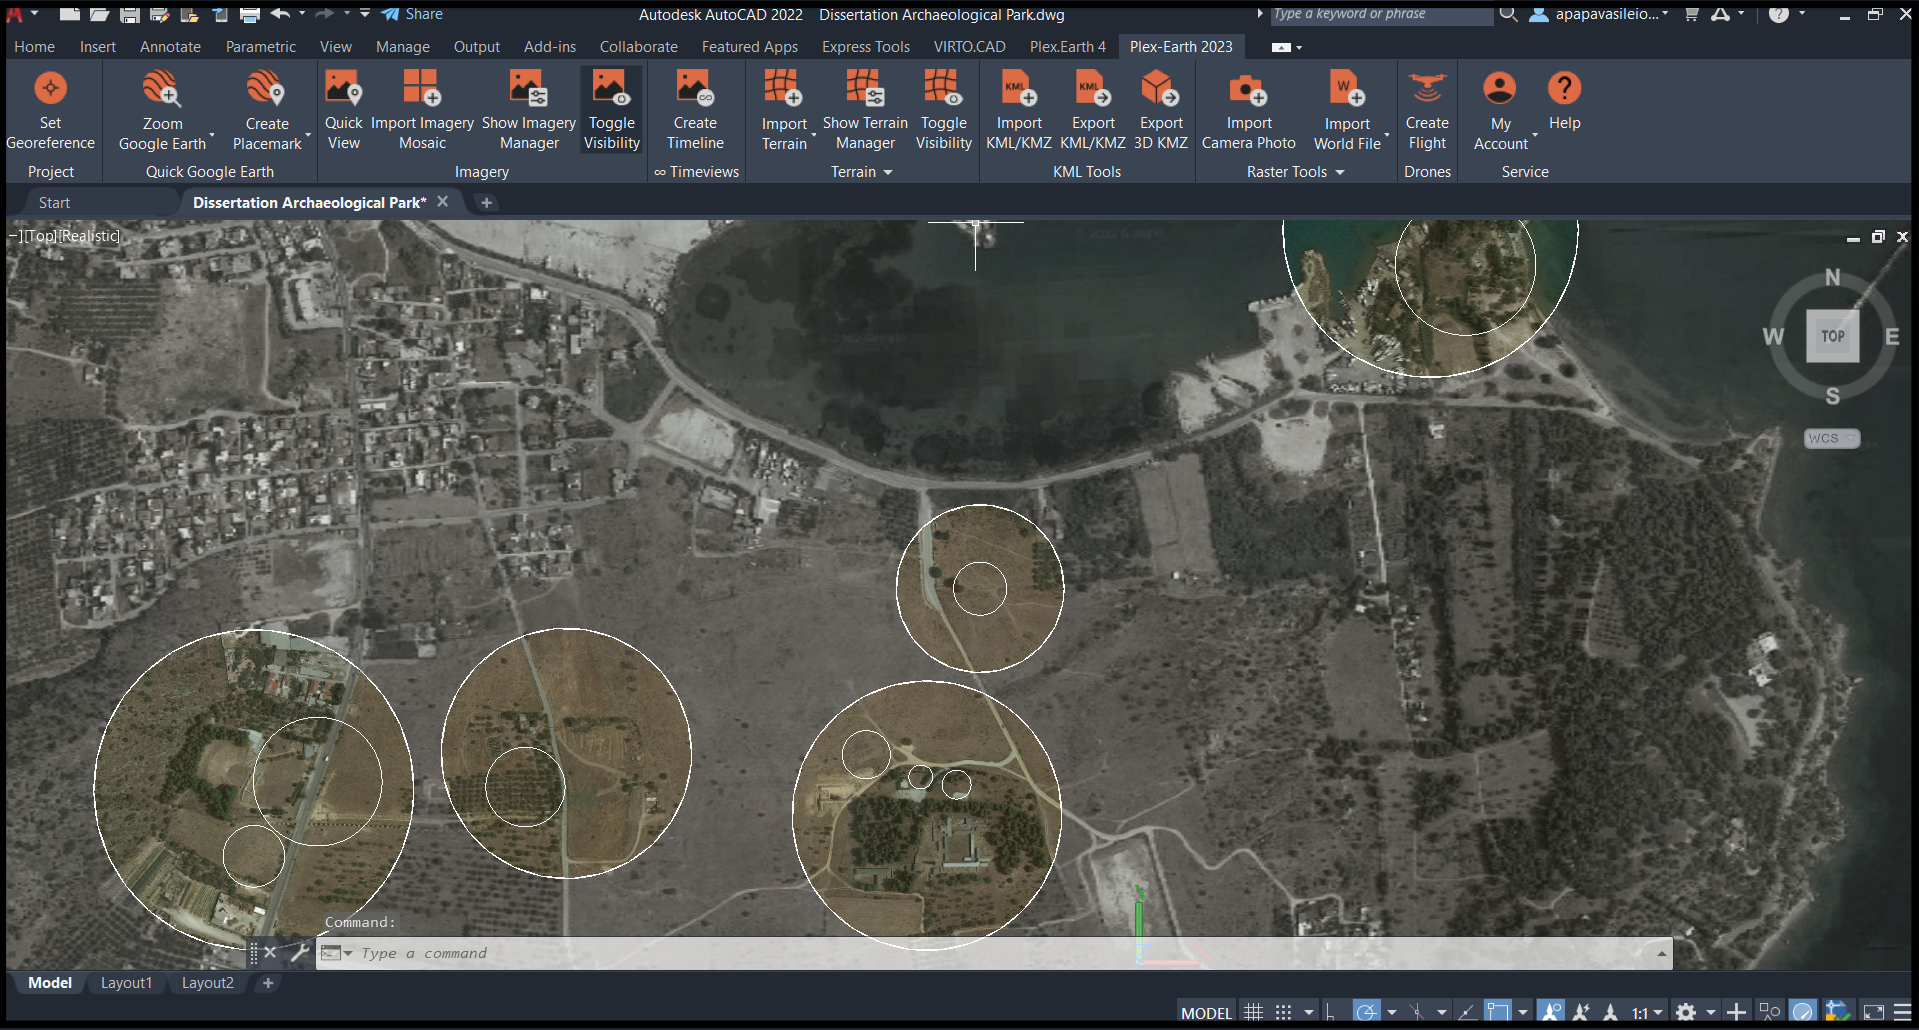Toggle object snap (2D osnap) in status bar
Image resolution: width=1919 pixels, height=1030 pixels.
1497,1012
